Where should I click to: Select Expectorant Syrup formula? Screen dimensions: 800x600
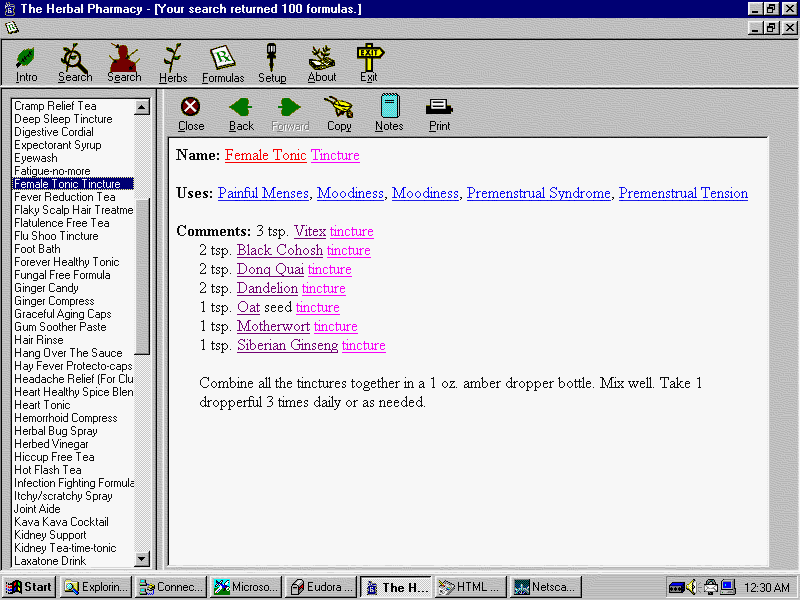pos(73,145)
